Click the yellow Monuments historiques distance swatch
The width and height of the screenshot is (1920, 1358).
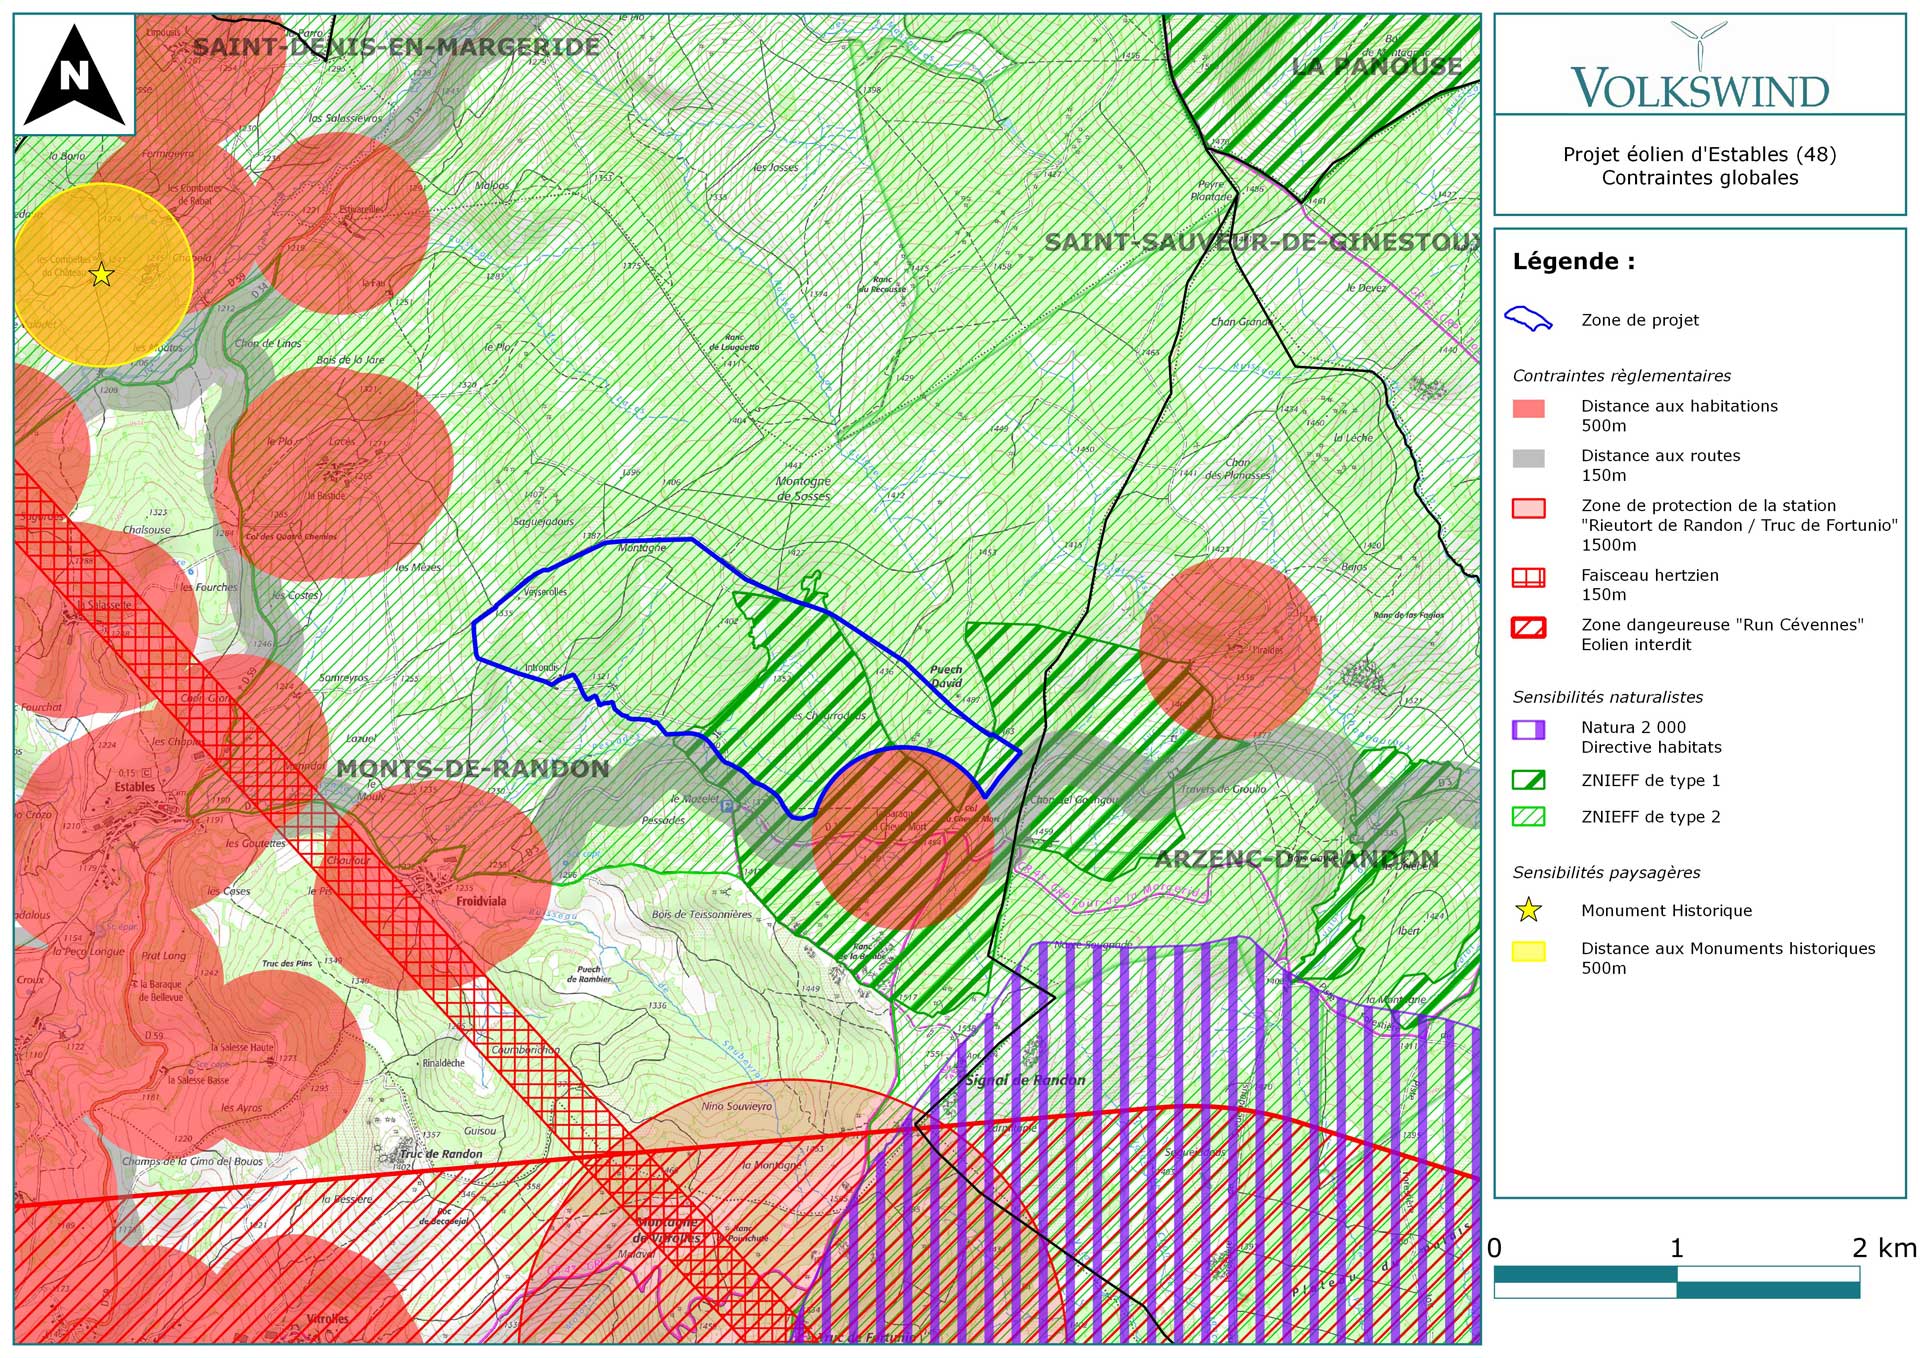pyautogui.click(x=1528, y=951)
